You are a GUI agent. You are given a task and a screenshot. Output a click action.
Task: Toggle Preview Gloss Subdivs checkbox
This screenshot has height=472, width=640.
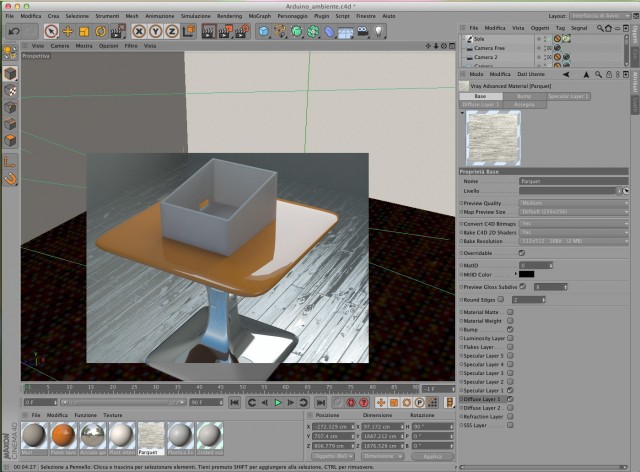[522, 287]
